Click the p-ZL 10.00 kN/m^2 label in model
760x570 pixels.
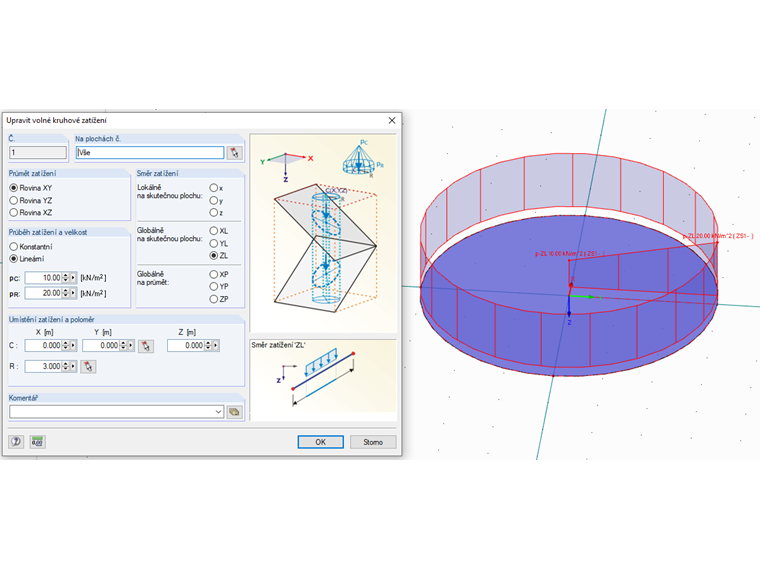570,253
